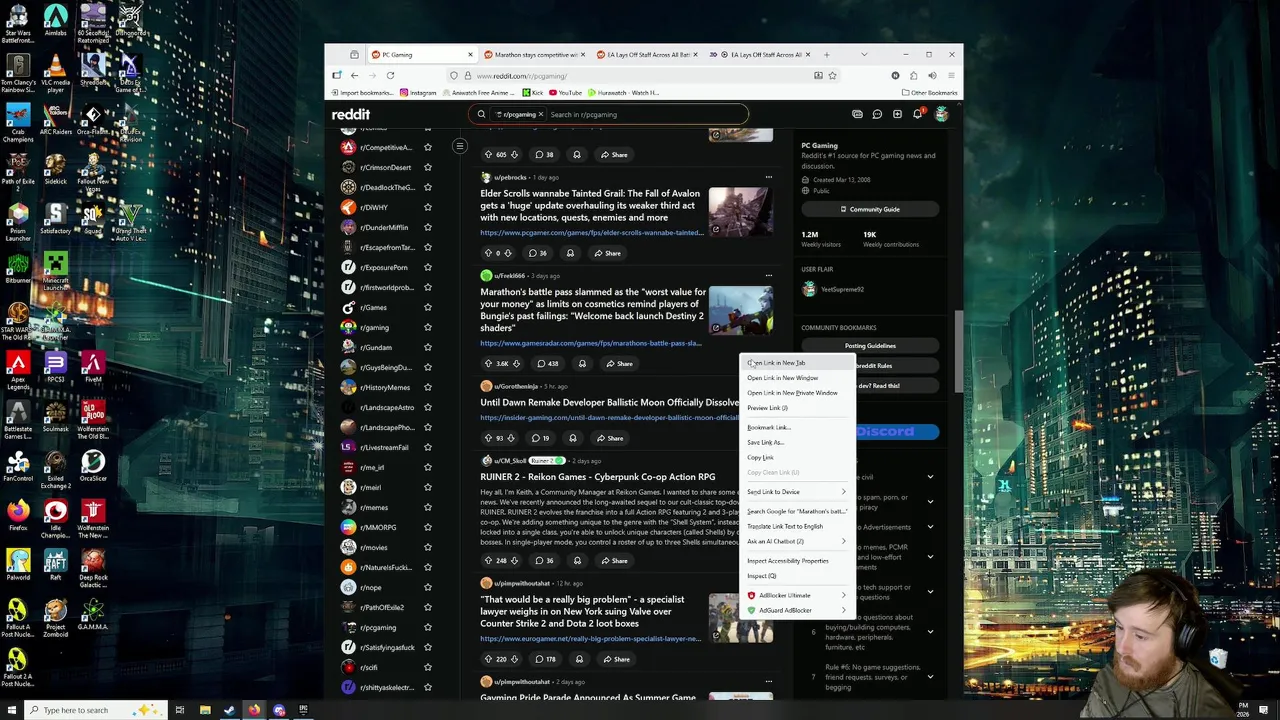1280x720 pixels.
Task: Open the YouTube bookmark in bookmarks bar
Action: [x=565, y=93]
